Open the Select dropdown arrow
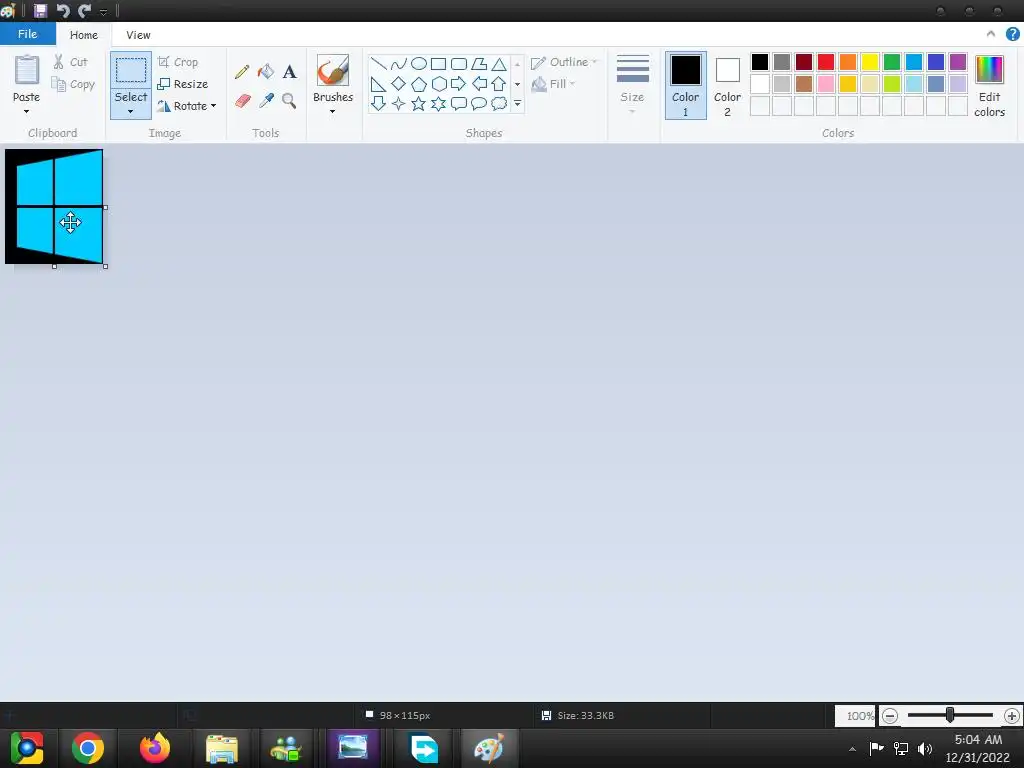This screenshot has width=1024, height=768. [x=131, y=112]
